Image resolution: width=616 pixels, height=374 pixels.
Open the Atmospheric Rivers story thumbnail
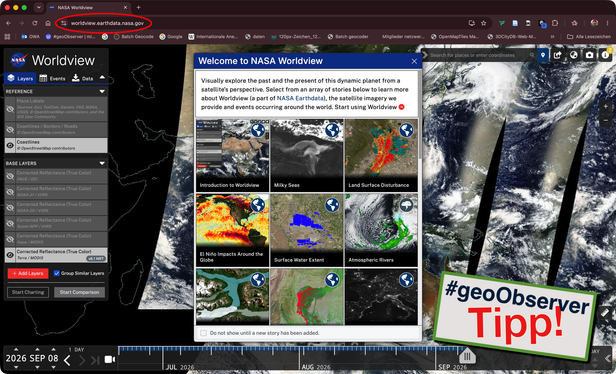pyautogui.click(x=381, y=230)
